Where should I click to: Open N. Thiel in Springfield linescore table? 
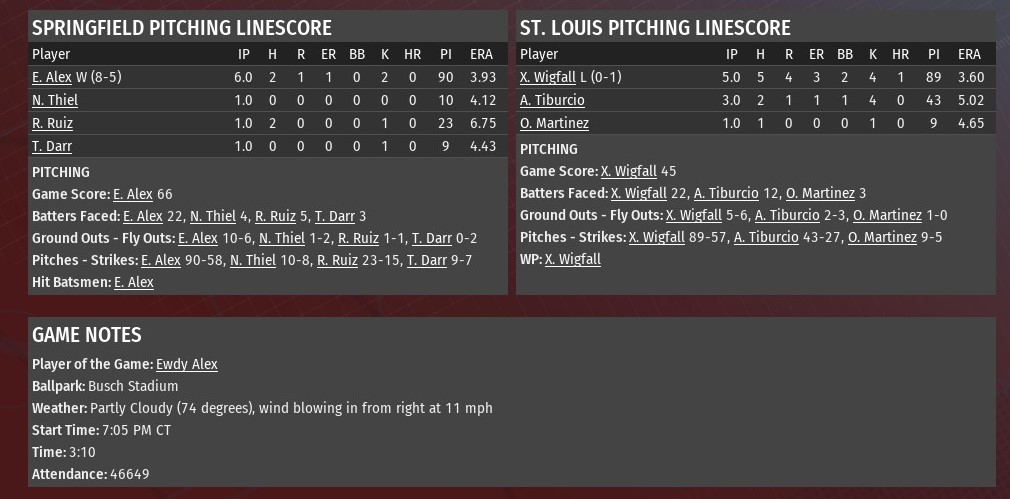click(x=55, y=100)
